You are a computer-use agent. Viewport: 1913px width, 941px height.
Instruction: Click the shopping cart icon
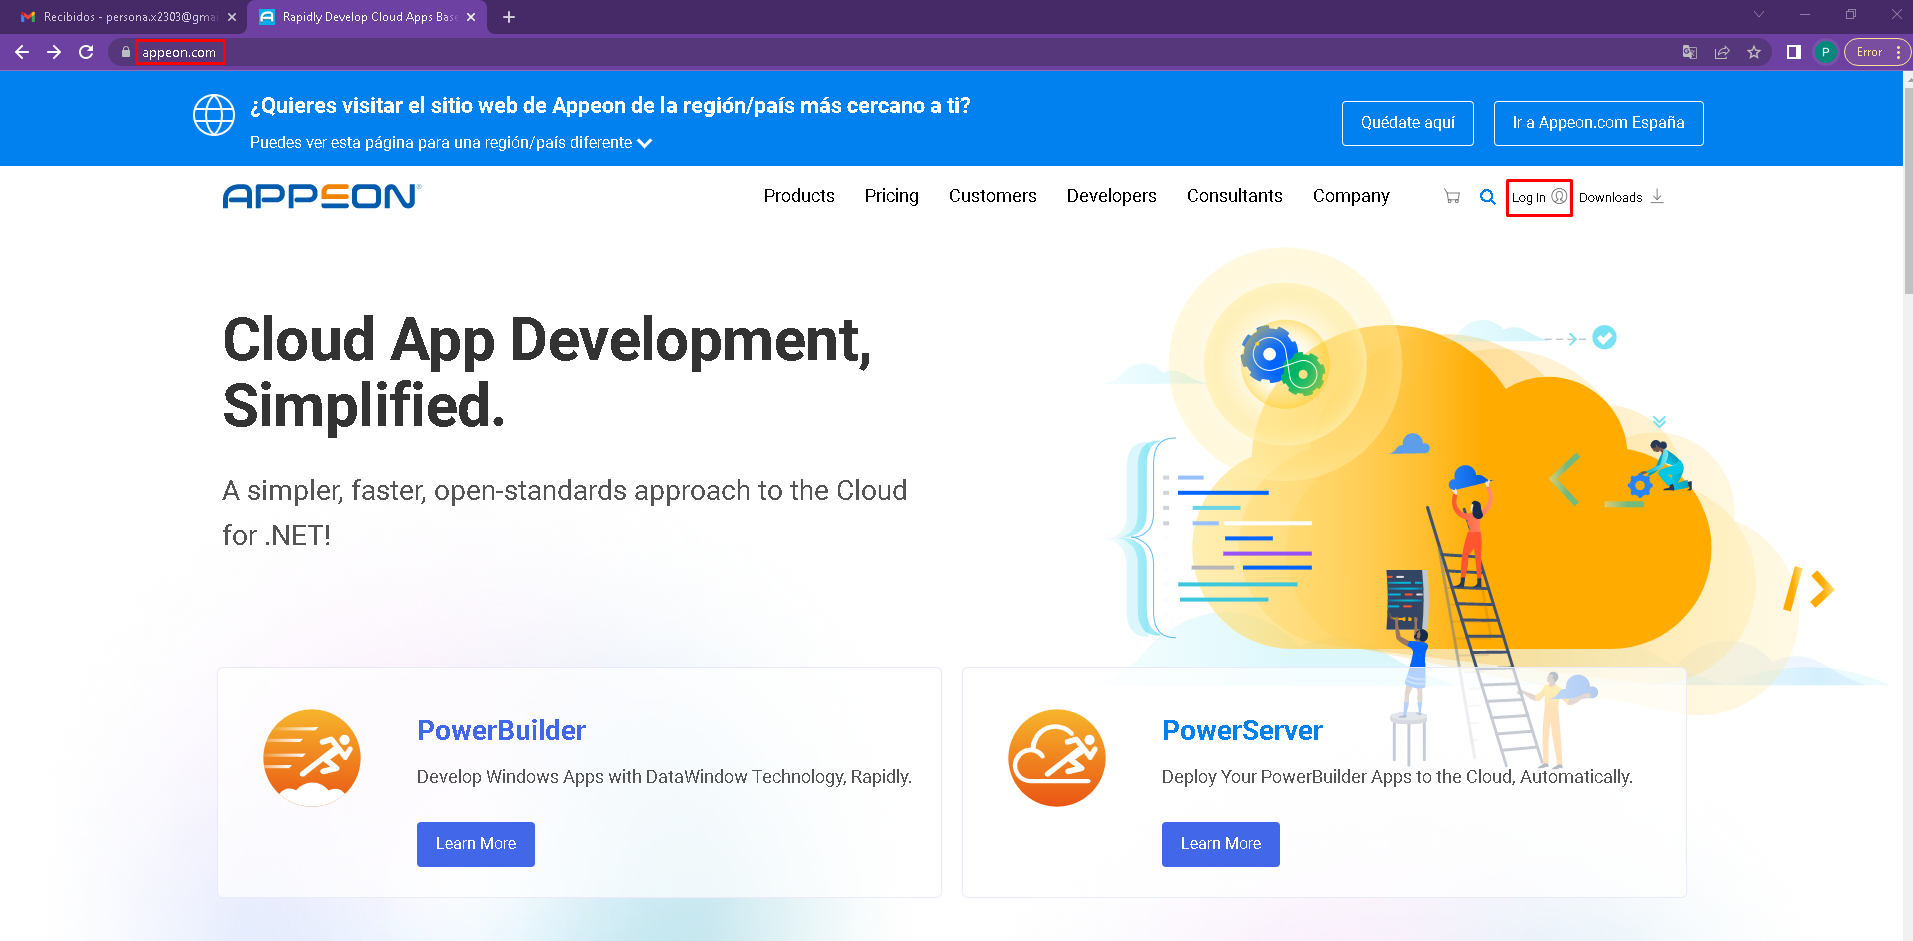pos(1452,197)
